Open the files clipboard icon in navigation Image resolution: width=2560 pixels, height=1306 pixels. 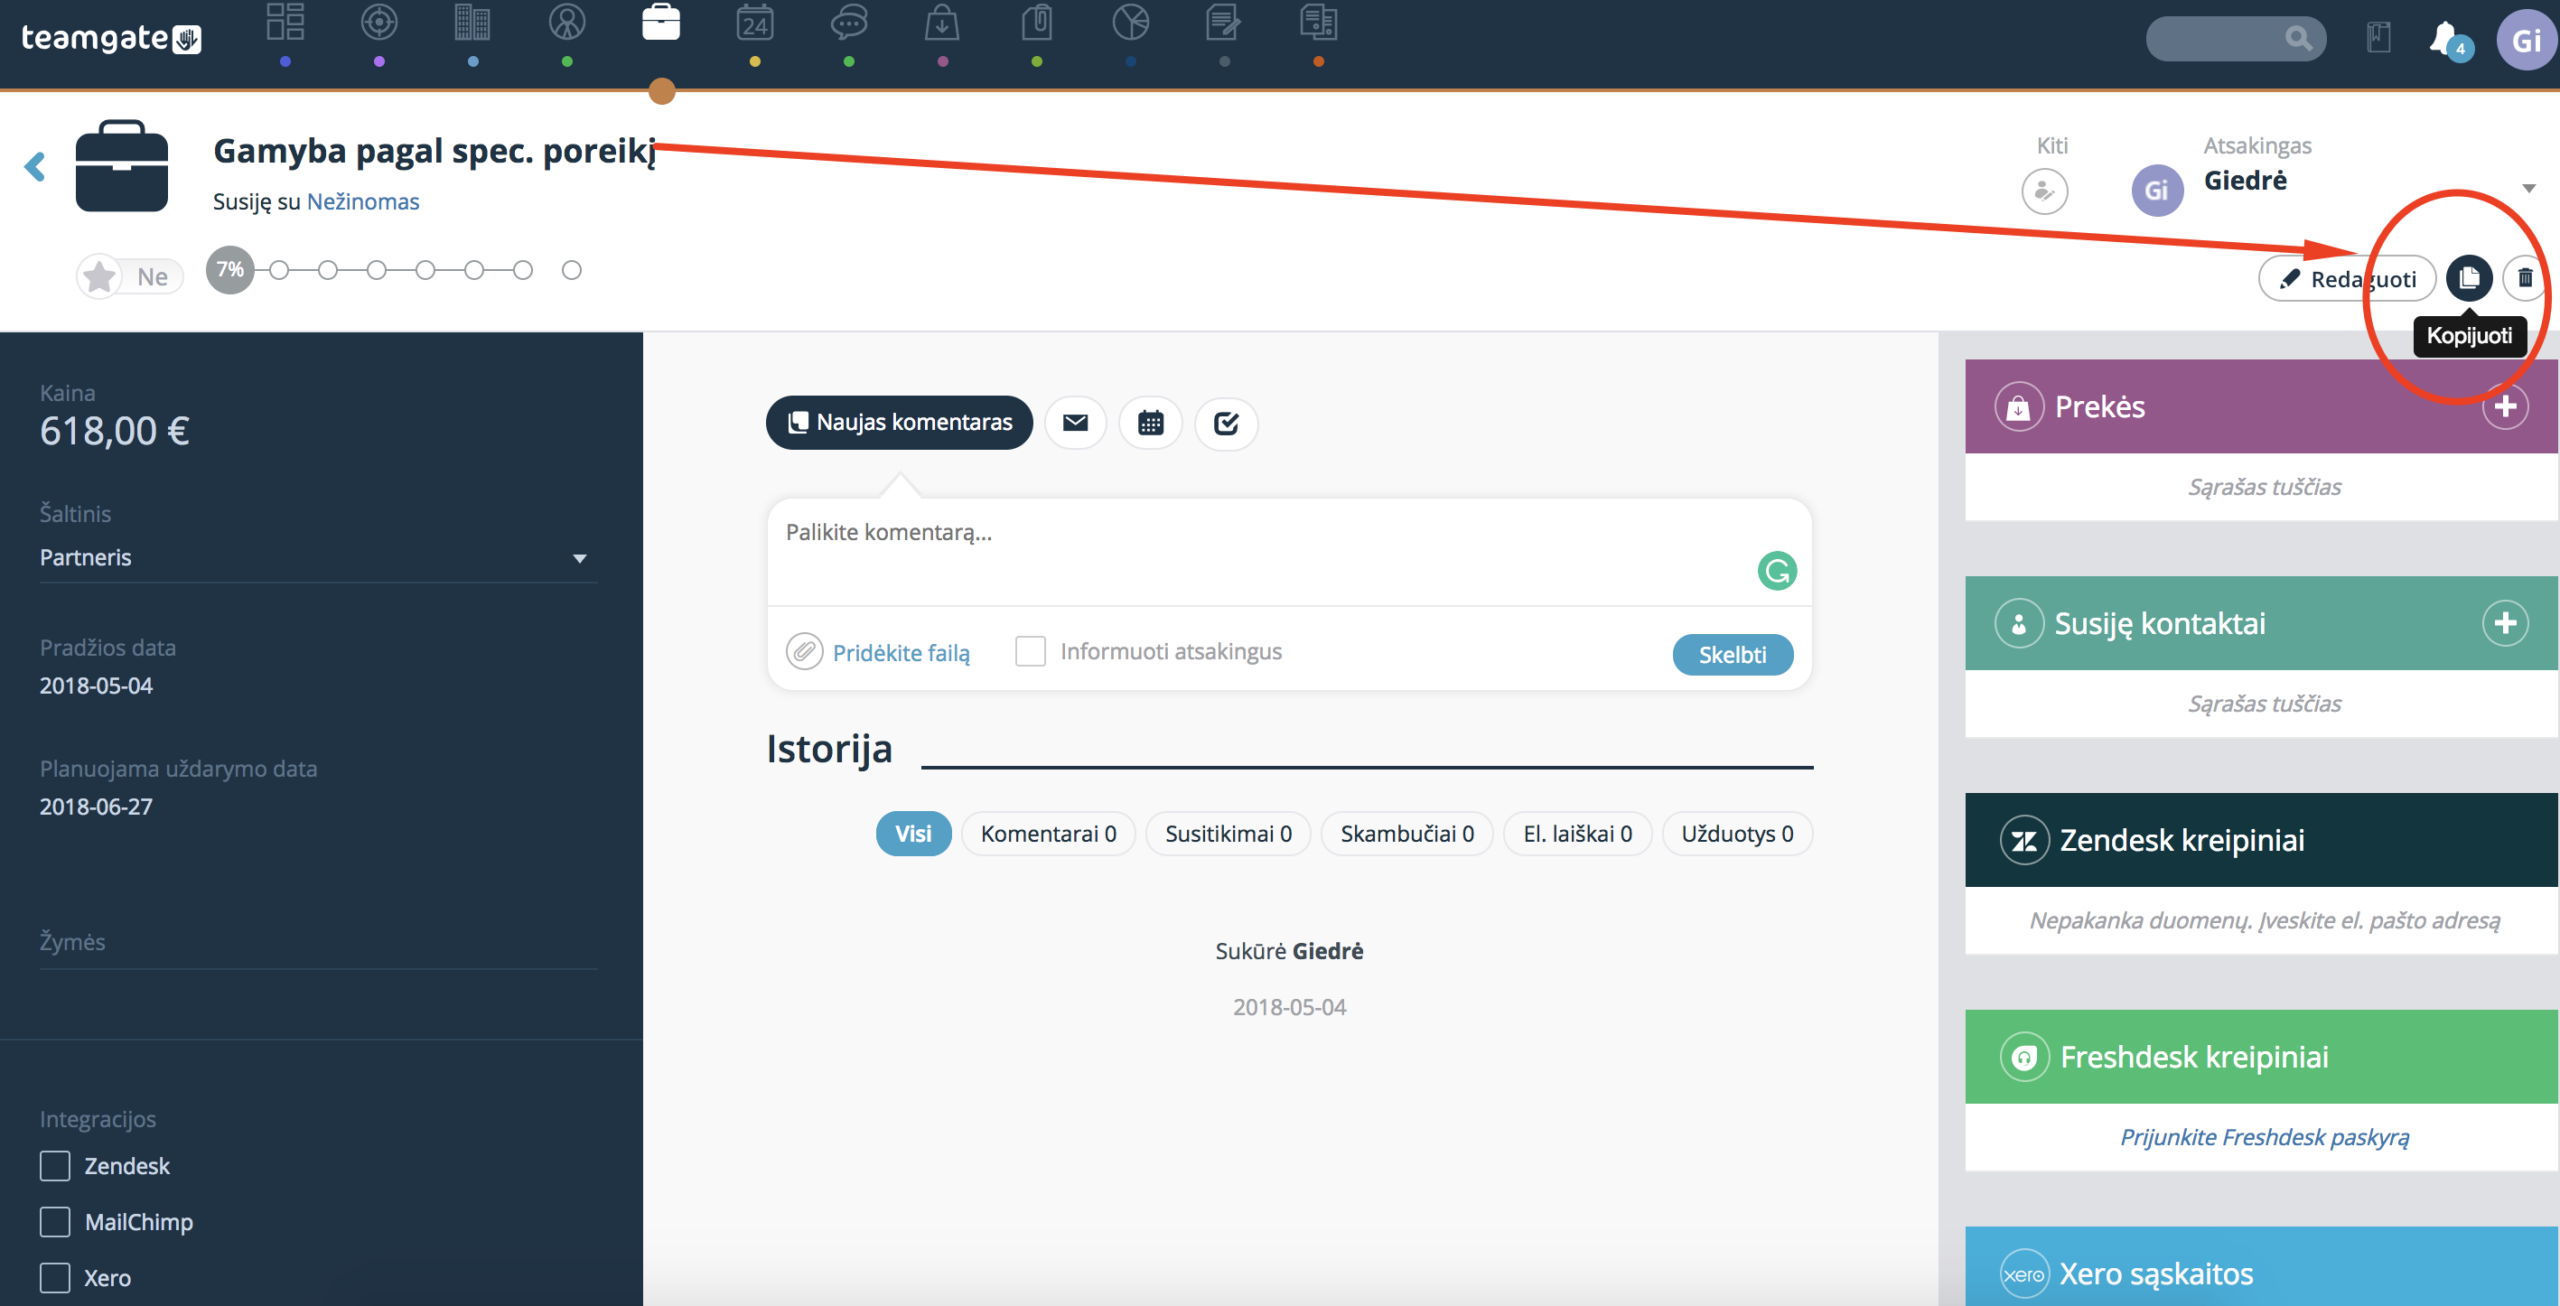pos(1037,22)
